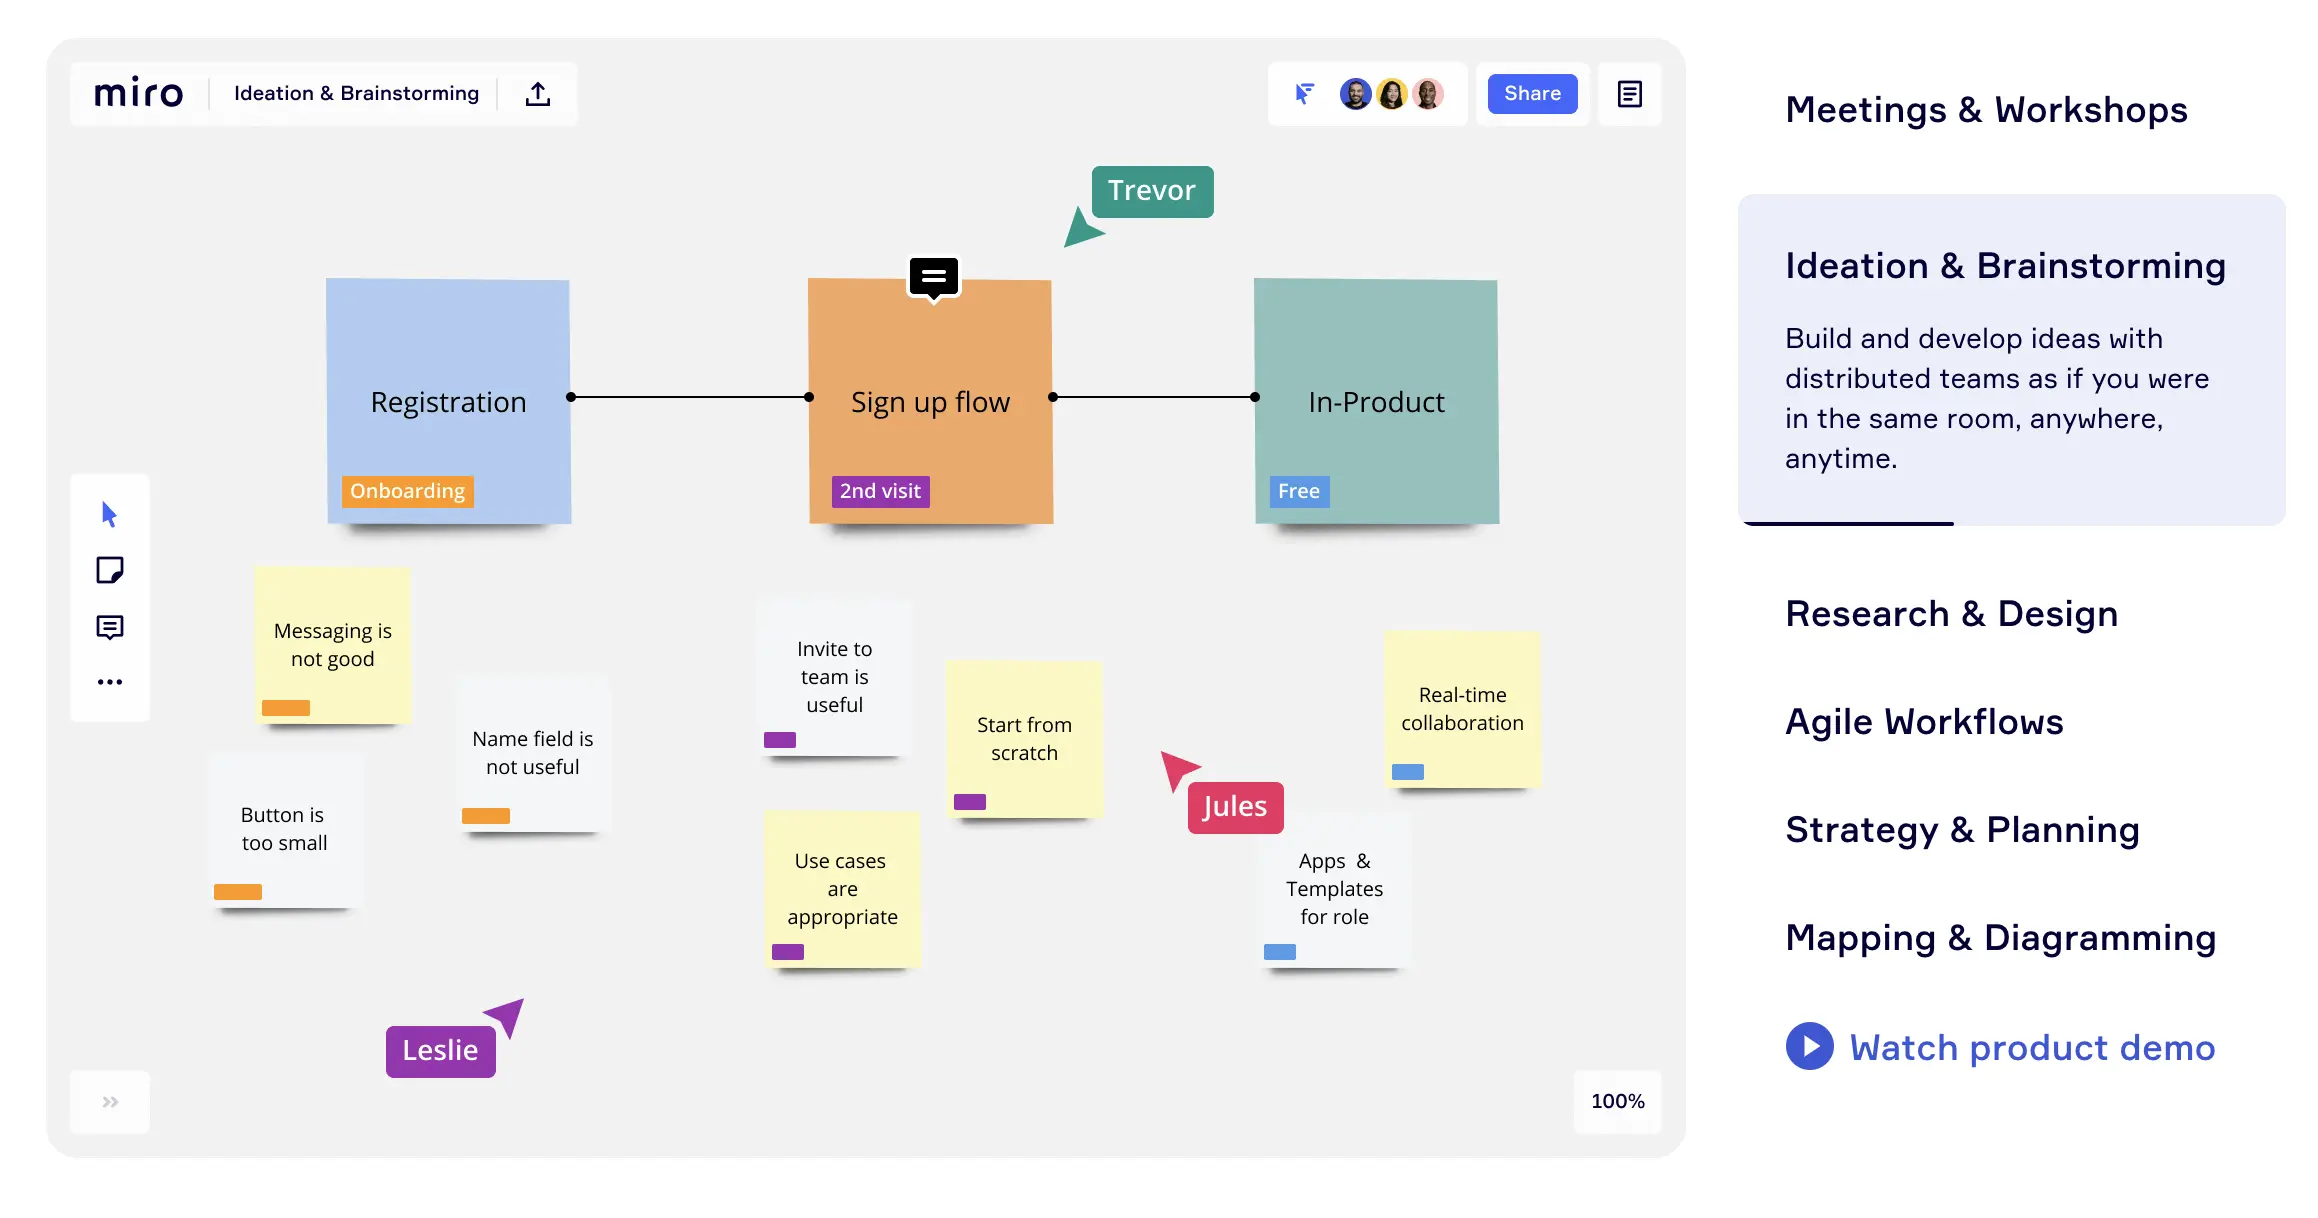The height and width of the screenshot is (1218, 2318).
Task: Click the export upload icon
Action: tap(538, 94)
